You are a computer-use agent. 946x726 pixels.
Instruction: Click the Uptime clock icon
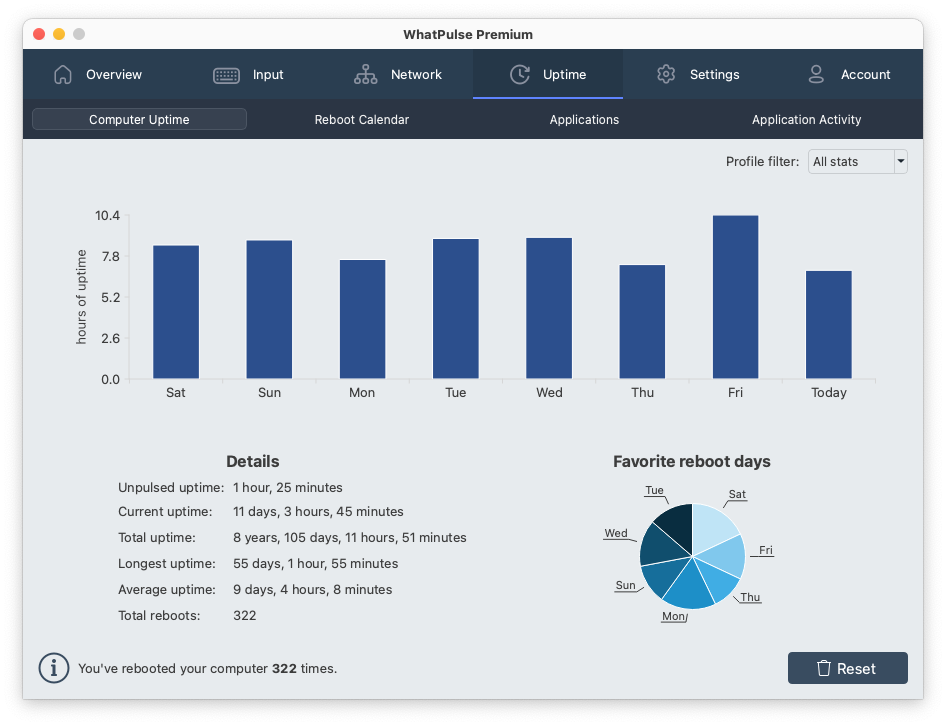(x=519, y=74)
